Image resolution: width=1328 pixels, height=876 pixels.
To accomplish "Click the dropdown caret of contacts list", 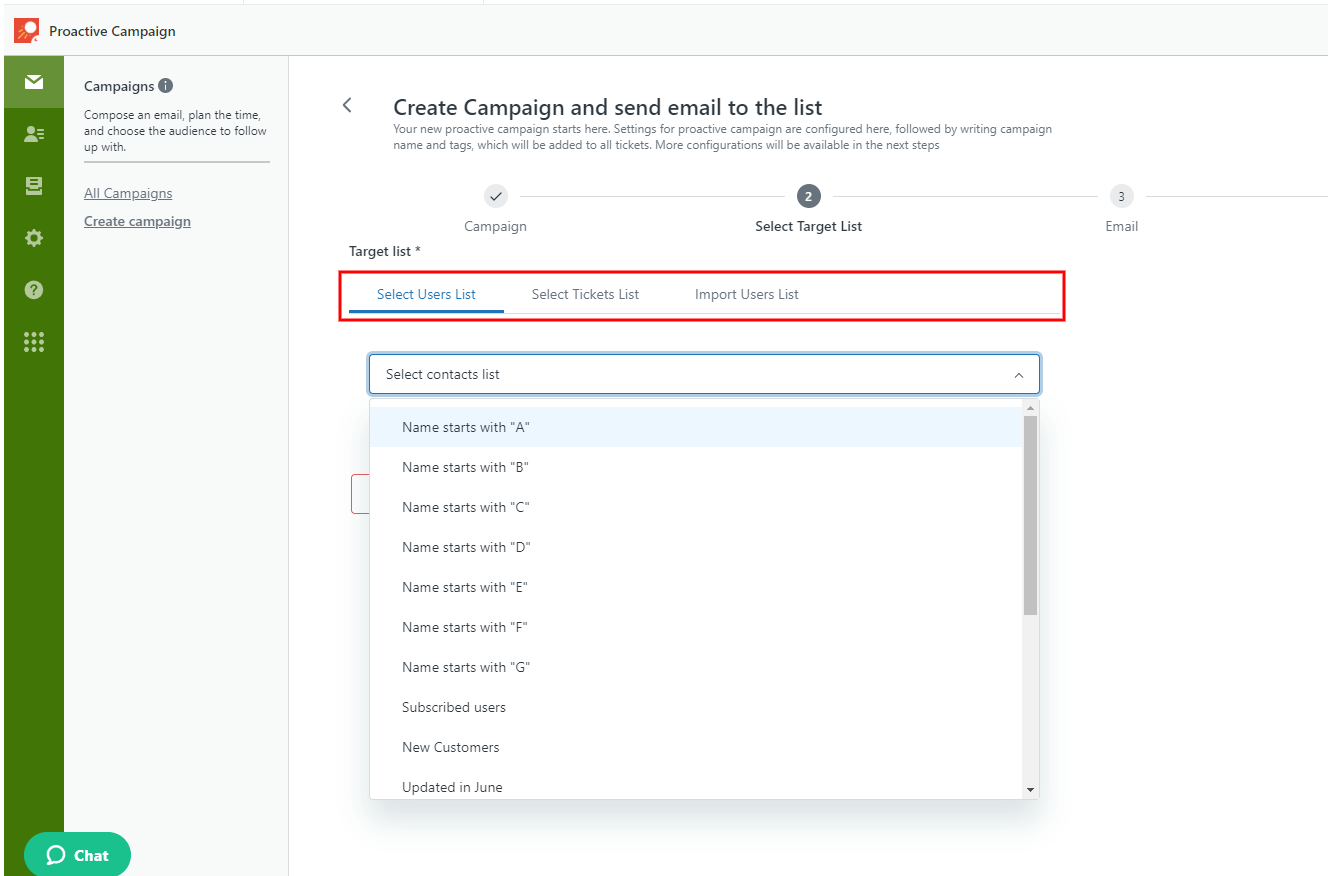I will (1019, 375).
